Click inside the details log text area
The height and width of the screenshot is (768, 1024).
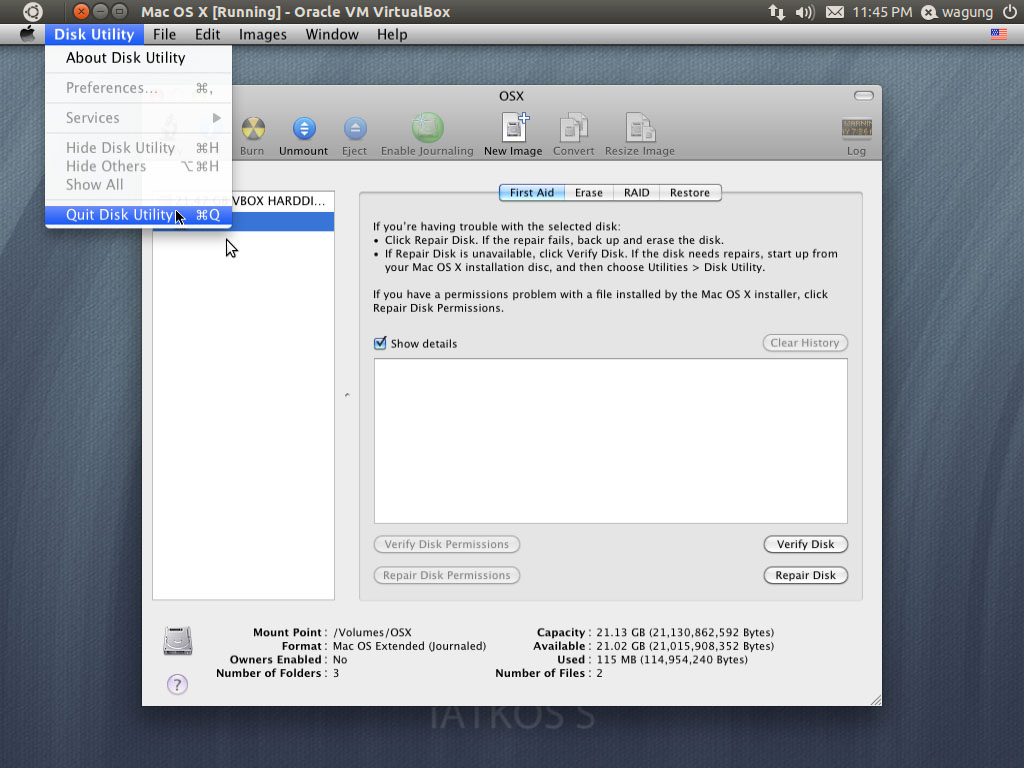click(x=611, y=441)
